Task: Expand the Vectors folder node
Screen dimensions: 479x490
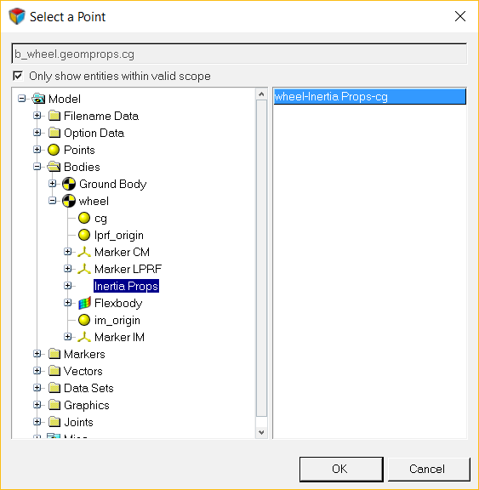Action: pos(37,371)
